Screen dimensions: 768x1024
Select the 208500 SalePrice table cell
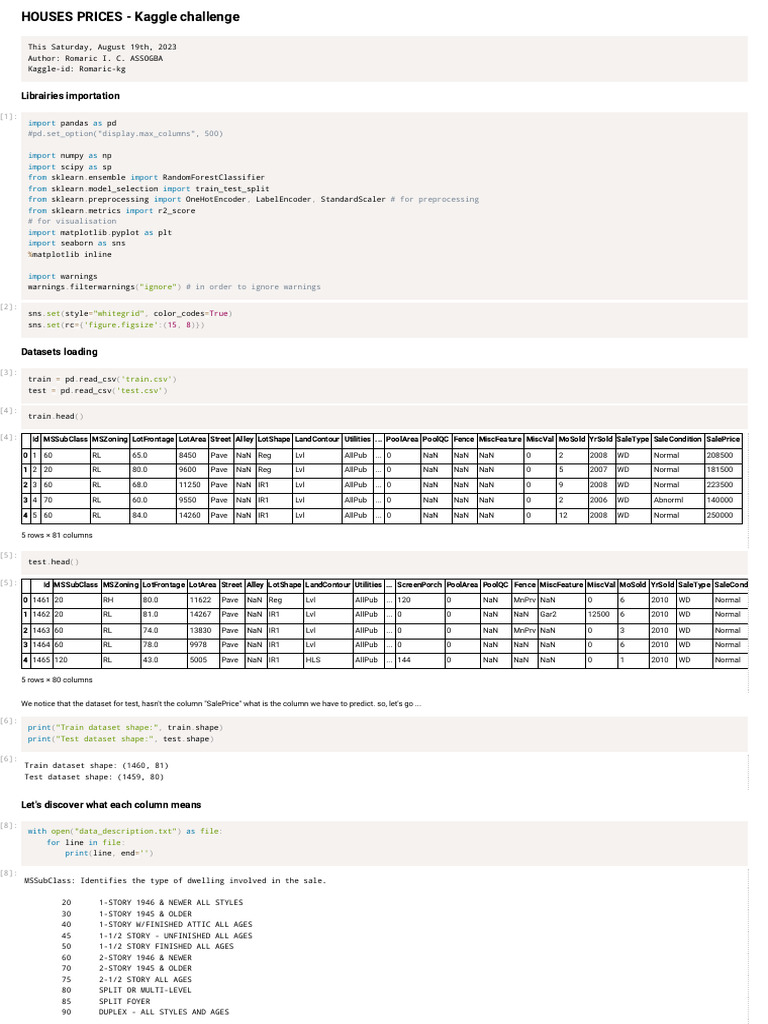pos(720,455)
